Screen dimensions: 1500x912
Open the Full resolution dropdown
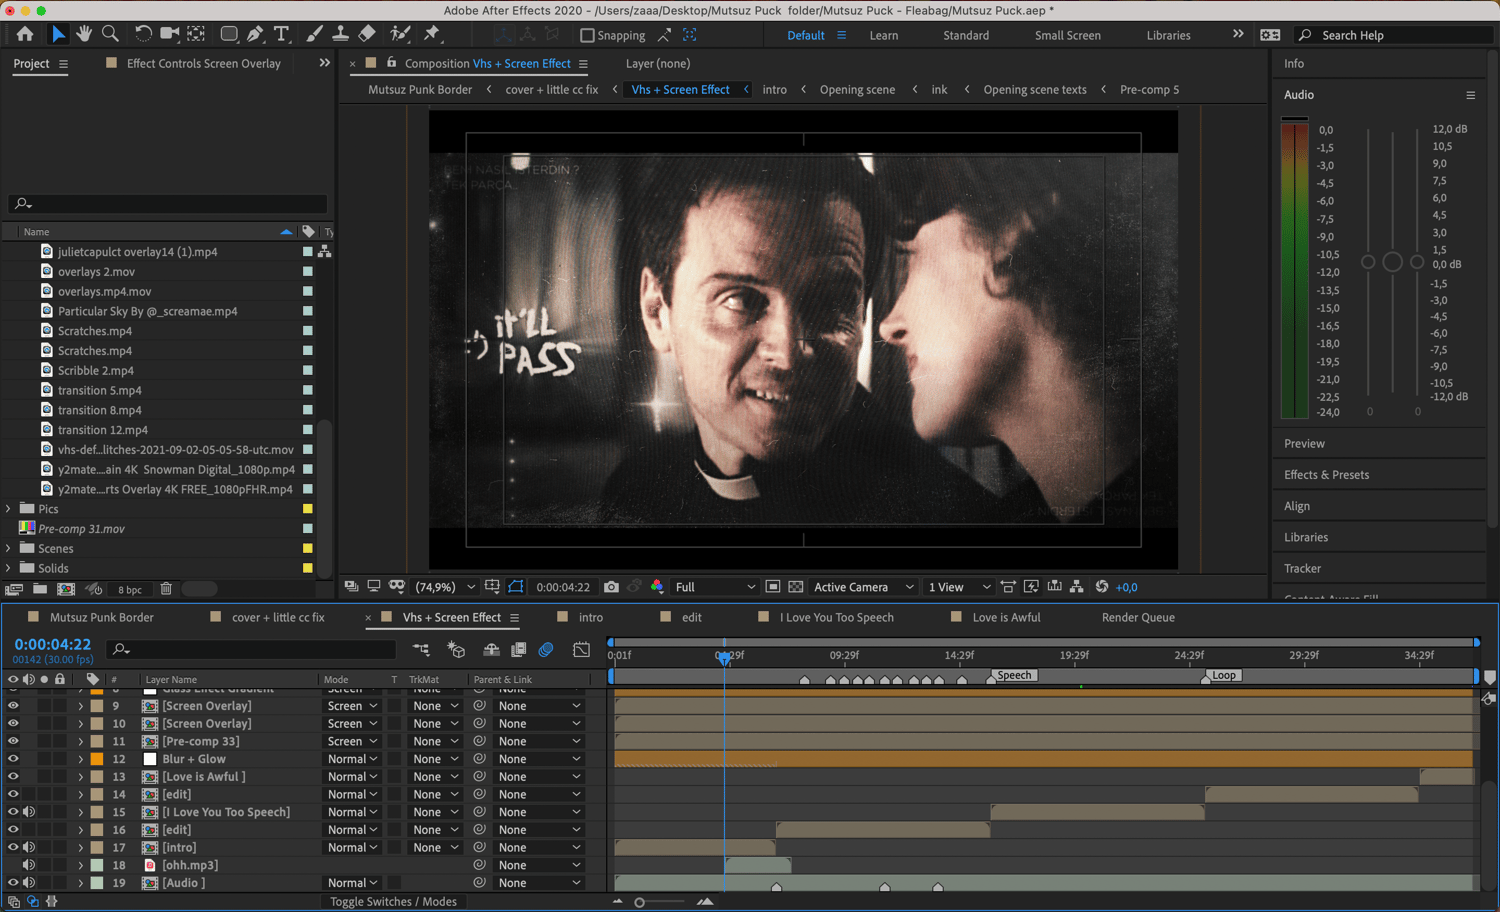[714, 587]
